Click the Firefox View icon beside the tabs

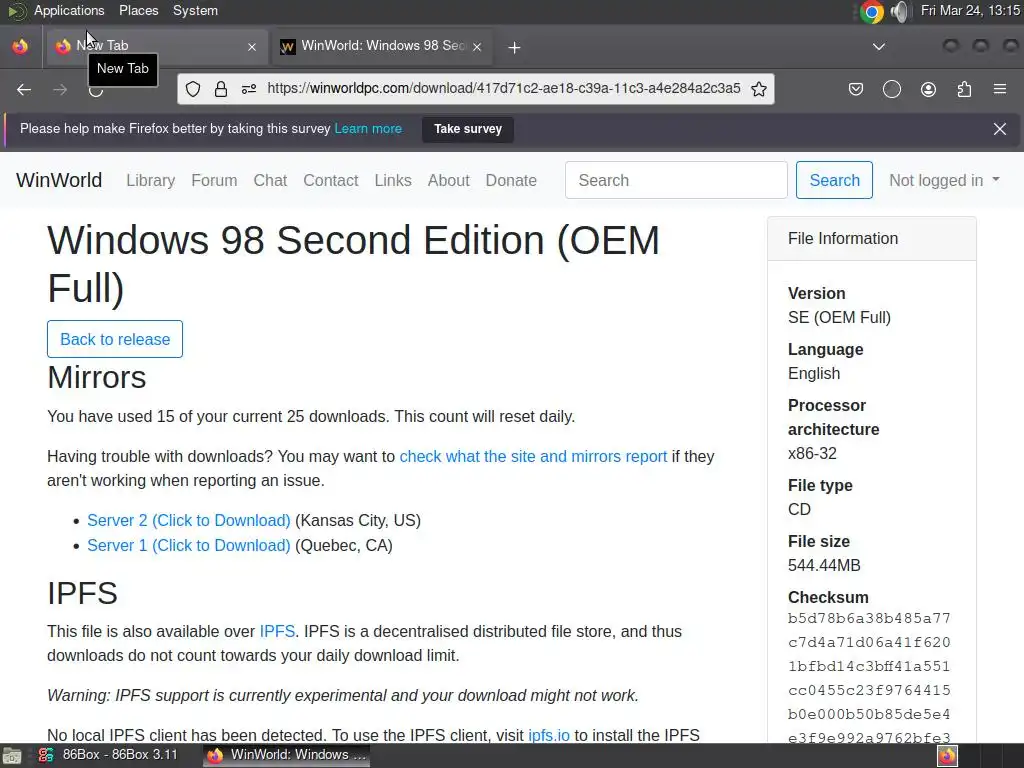tap(20, 46)
